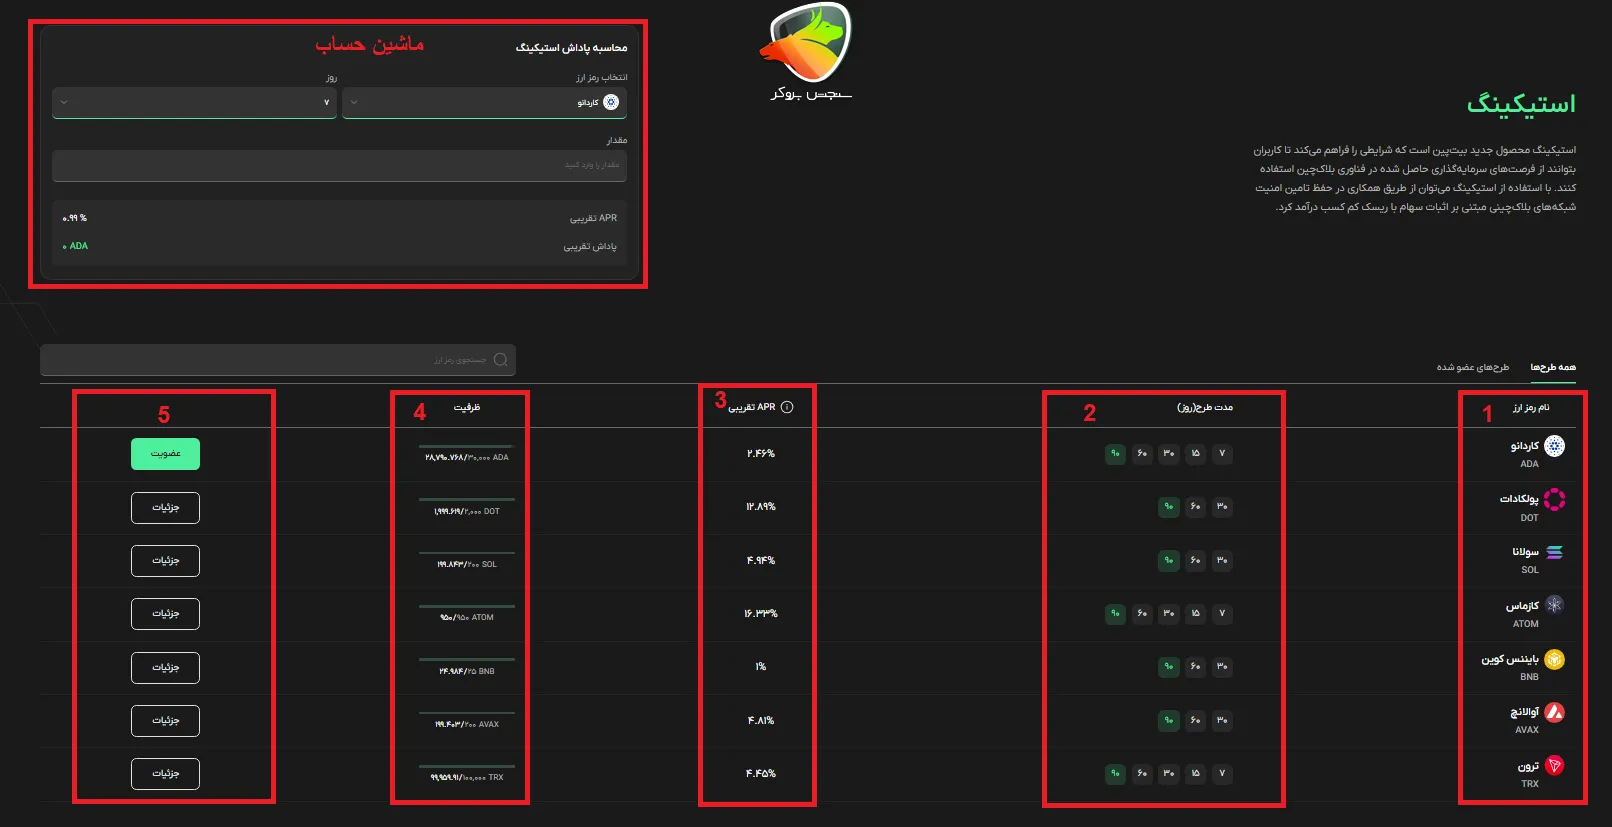
Task: Click the green ADA estimated reward value
Action: [75, 246]
